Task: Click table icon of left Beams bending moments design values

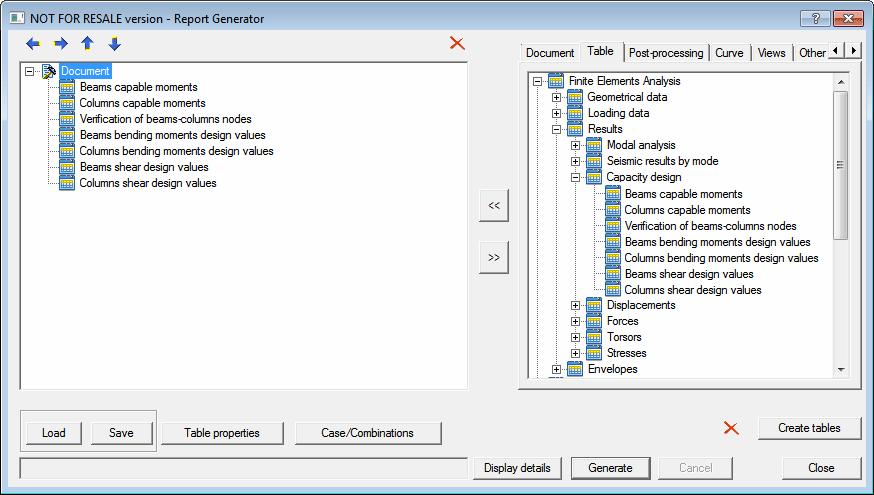Action: 67,135
